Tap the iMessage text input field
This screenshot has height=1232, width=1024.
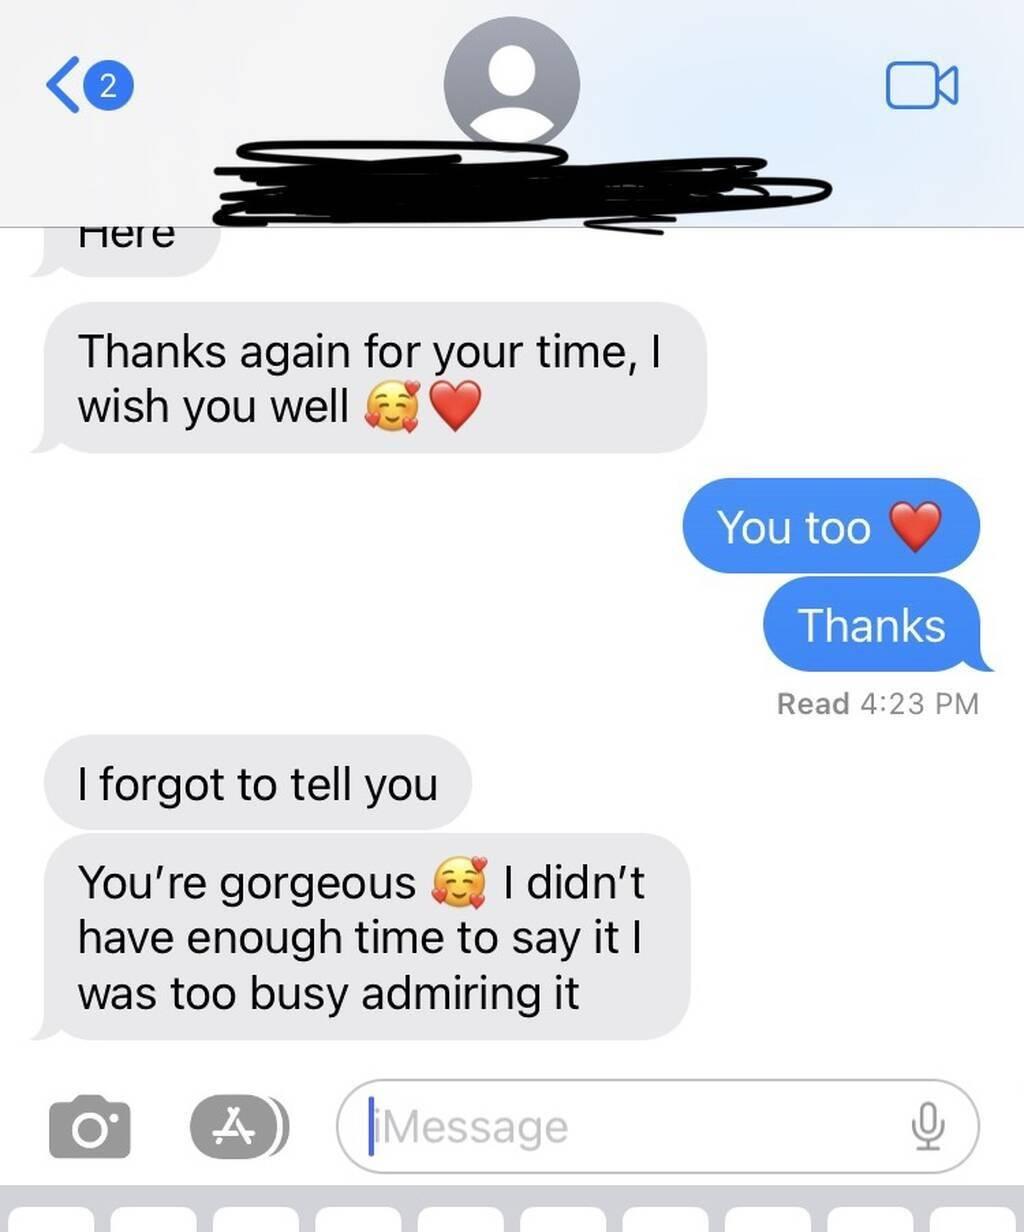[x=657, y=1127]
